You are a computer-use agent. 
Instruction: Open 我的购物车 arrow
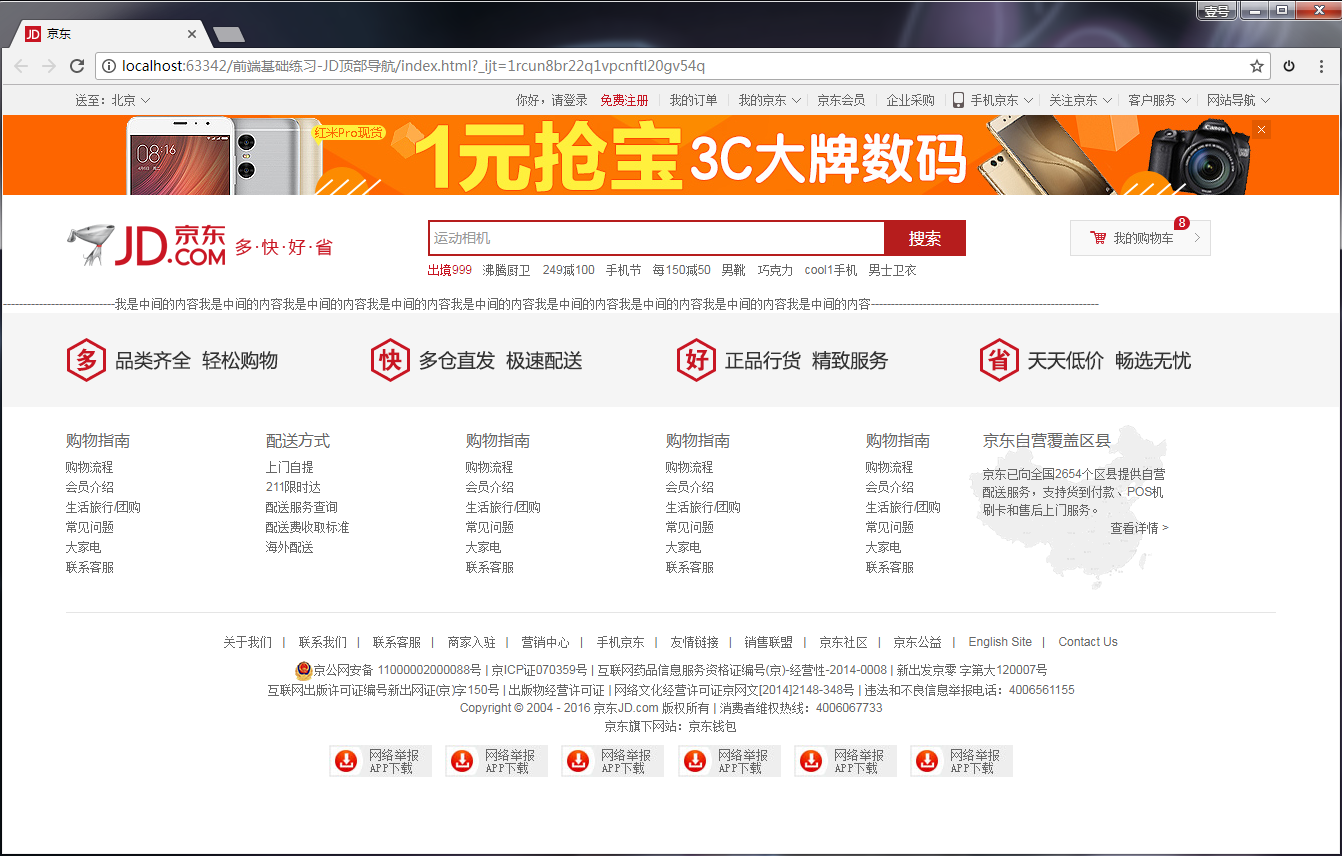pos(1197,238)
